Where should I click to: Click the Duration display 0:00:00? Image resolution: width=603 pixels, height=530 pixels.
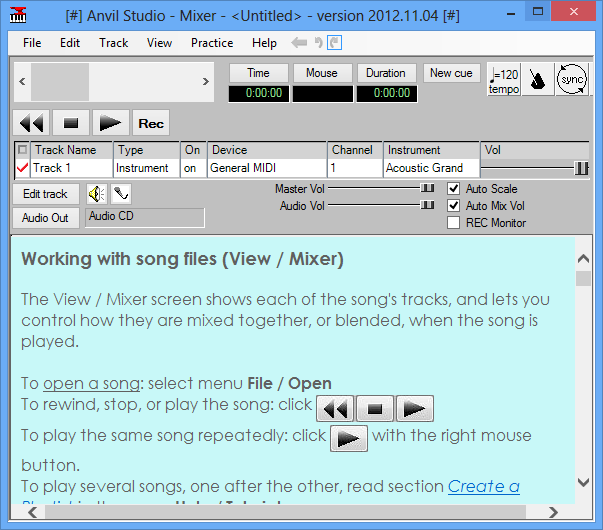(x=387, y=93)
